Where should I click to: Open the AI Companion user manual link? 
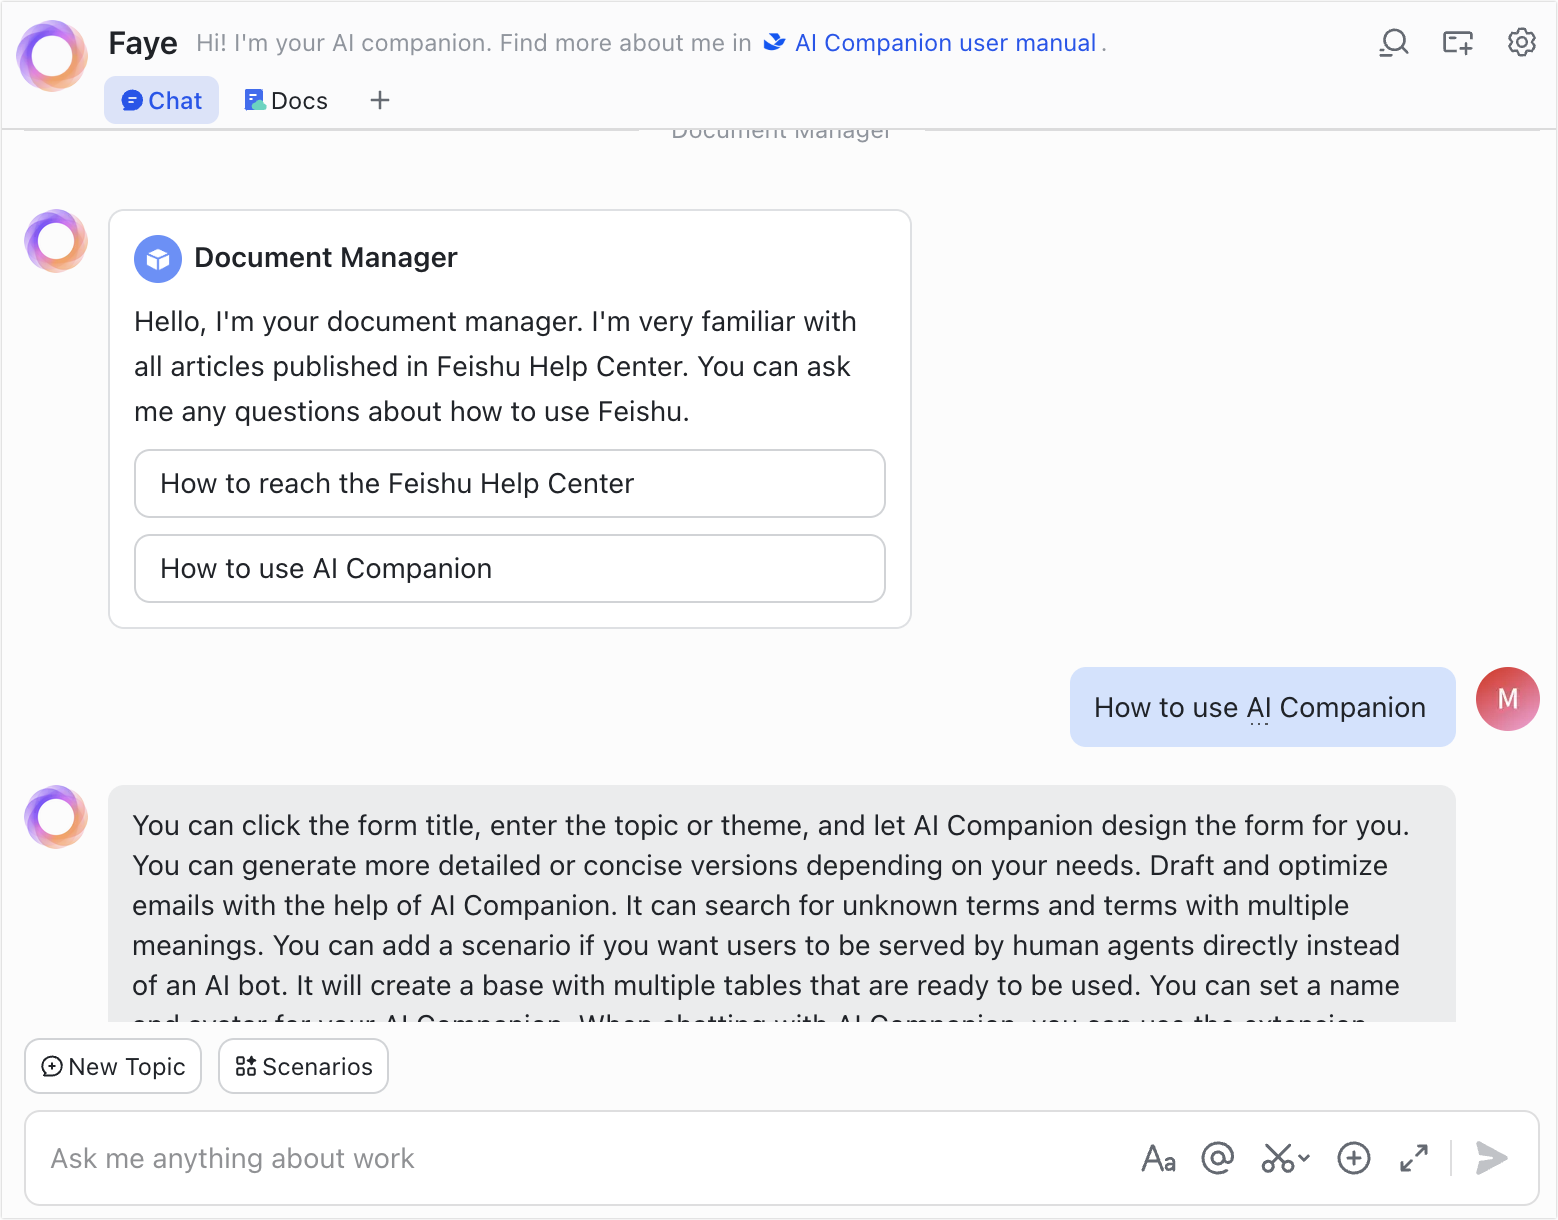[944, 43]
